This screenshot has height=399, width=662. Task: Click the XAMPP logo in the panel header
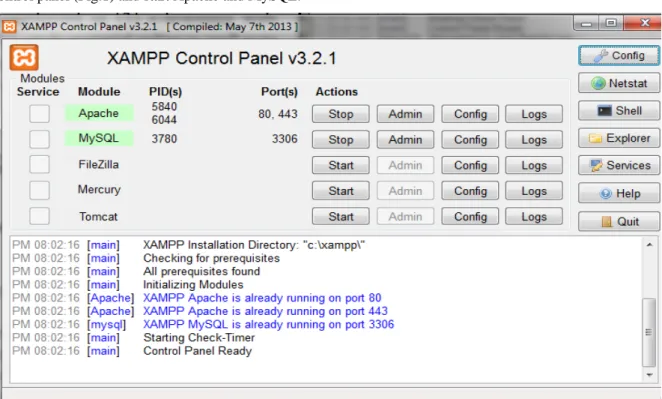[24, 57]
